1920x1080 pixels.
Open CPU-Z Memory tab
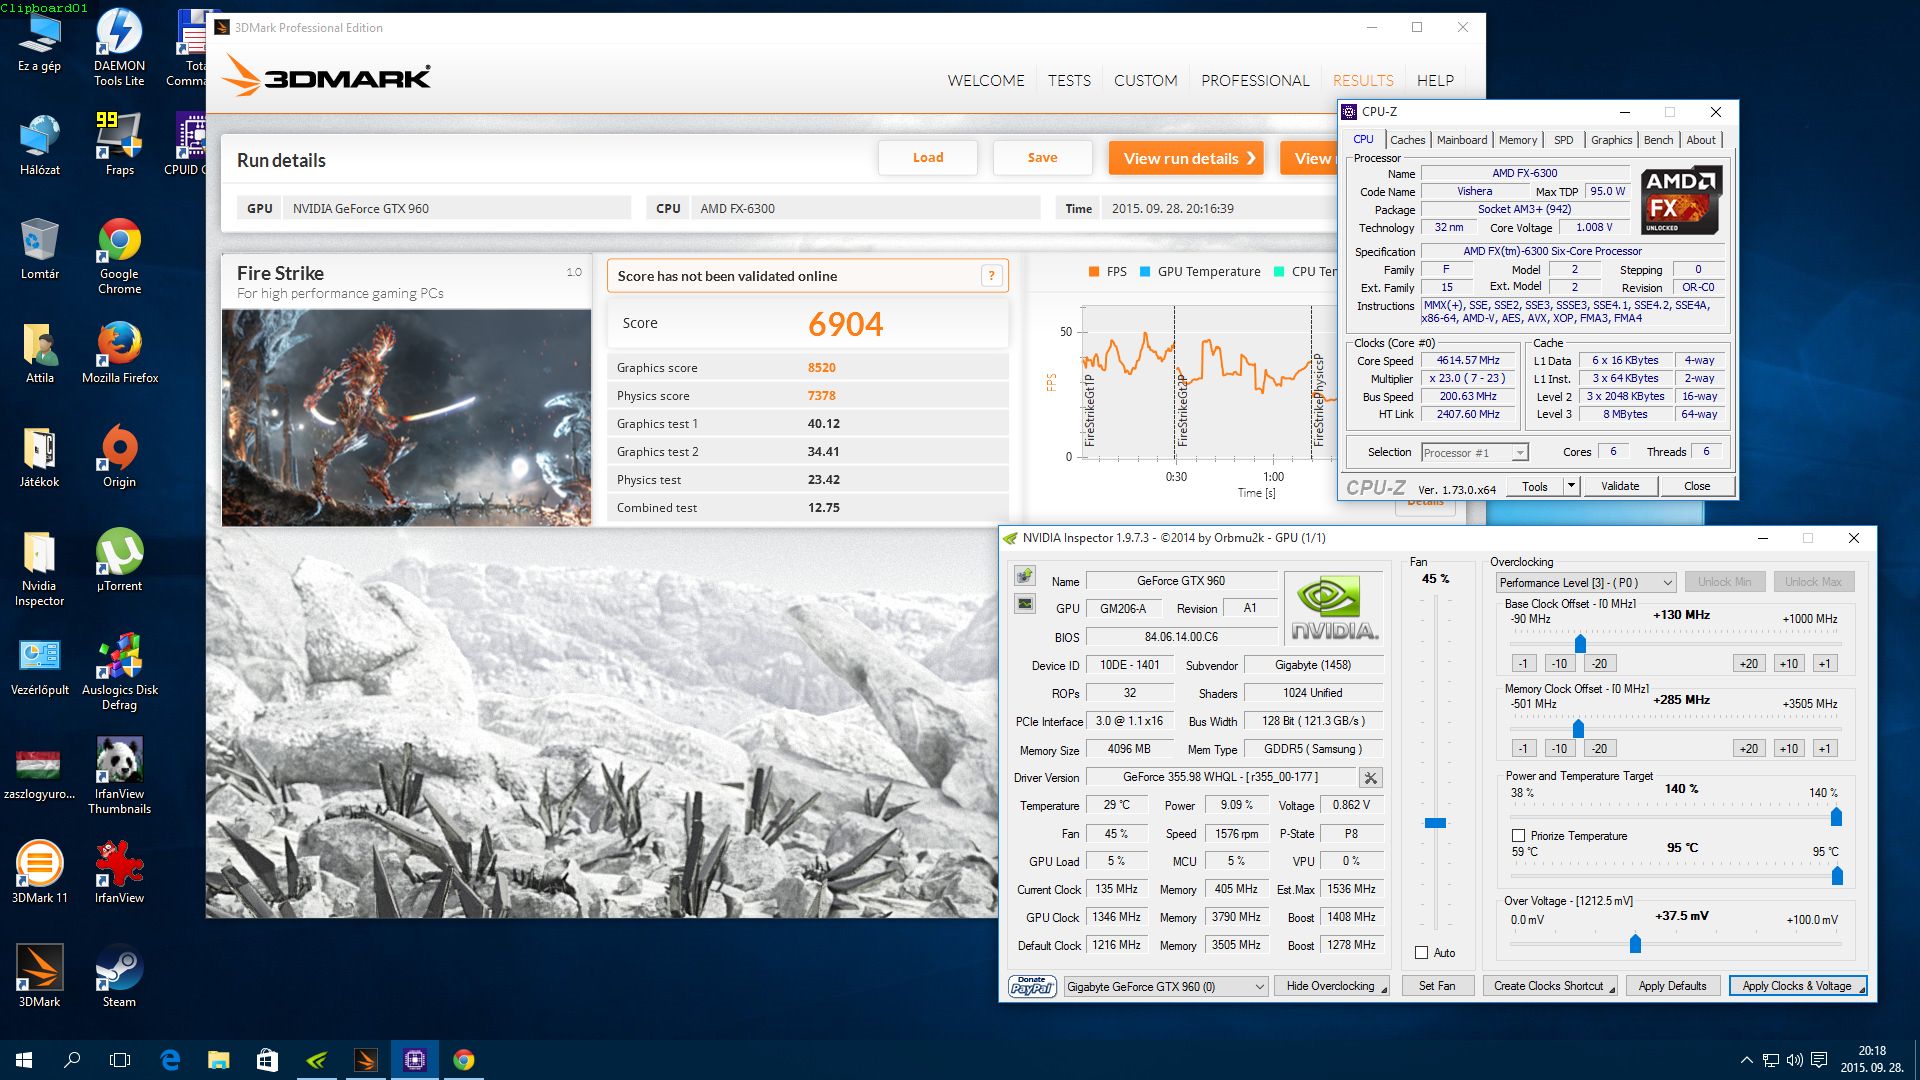click(x=1518, y=140)
